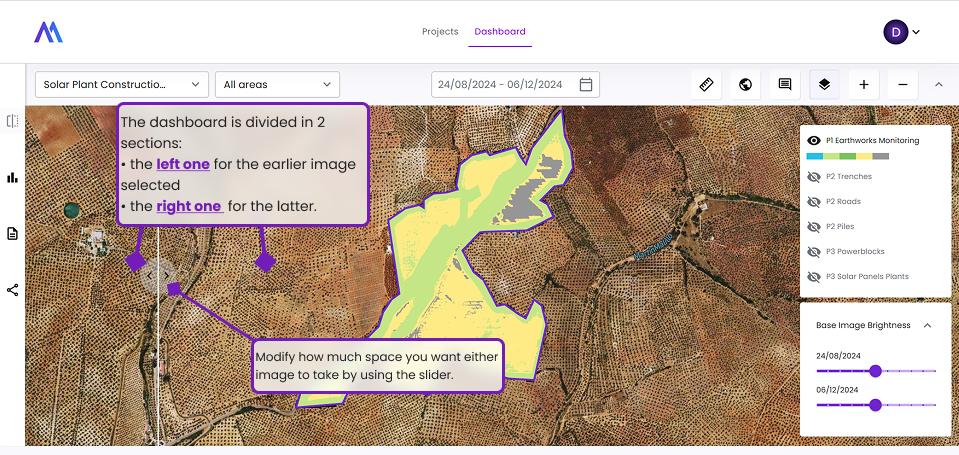Screen dimensions: 959x455
Task: Click the blue legend color swatch
Action: coord(815,157)
